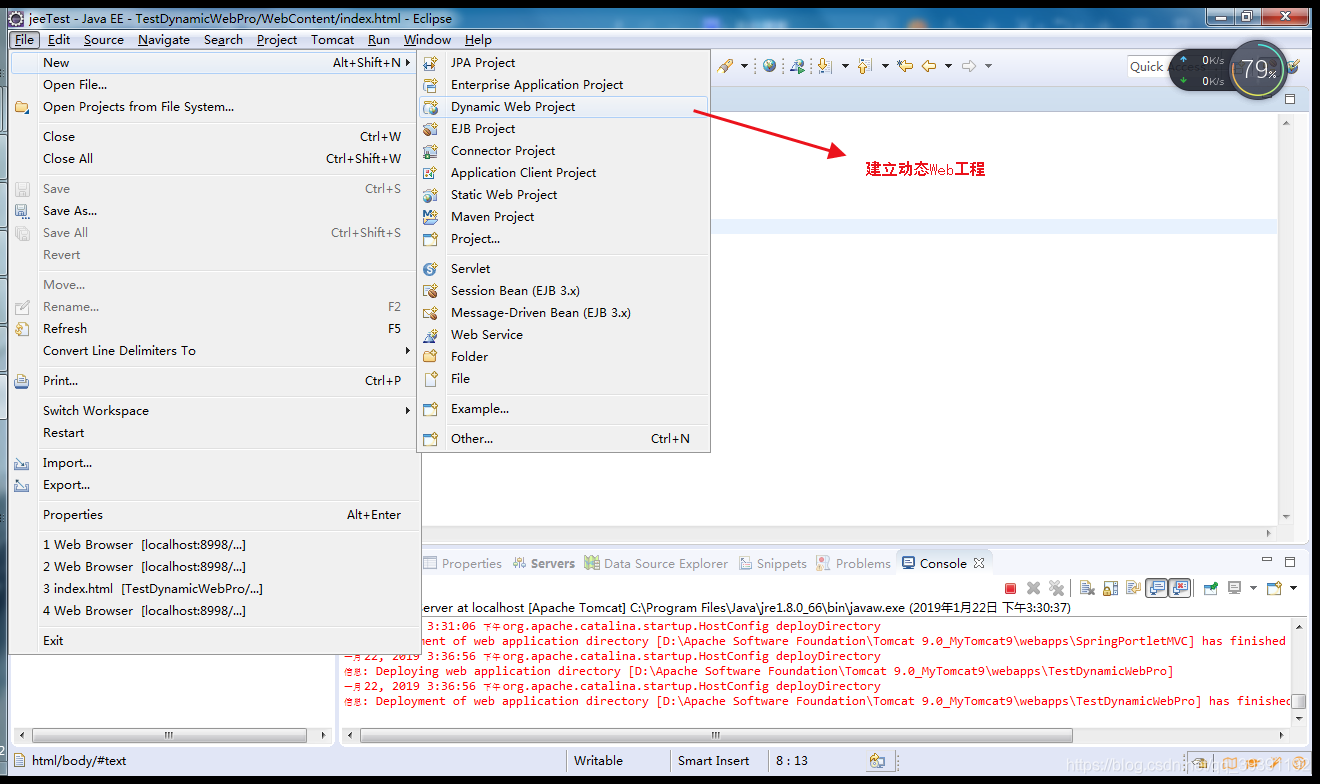Open the Tomcat menu
Screen dimensions: 1320x784
[332, 40]
